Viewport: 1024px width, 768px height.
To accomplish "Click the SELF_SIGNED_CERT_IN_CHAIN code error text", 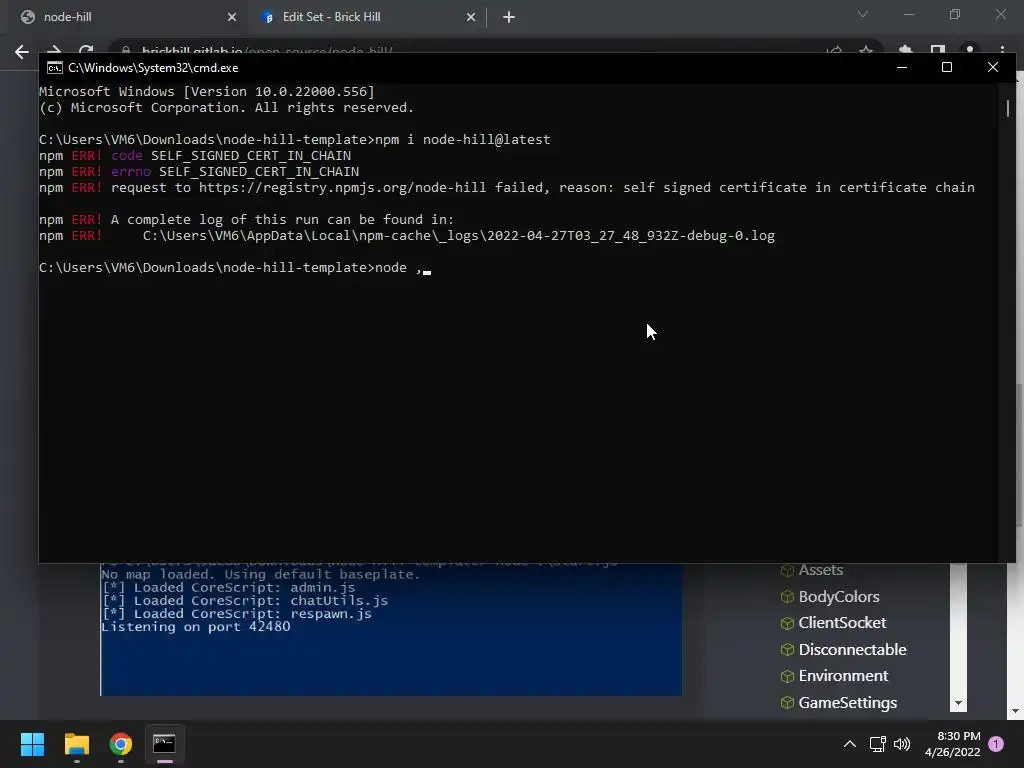I will point(251,156).
